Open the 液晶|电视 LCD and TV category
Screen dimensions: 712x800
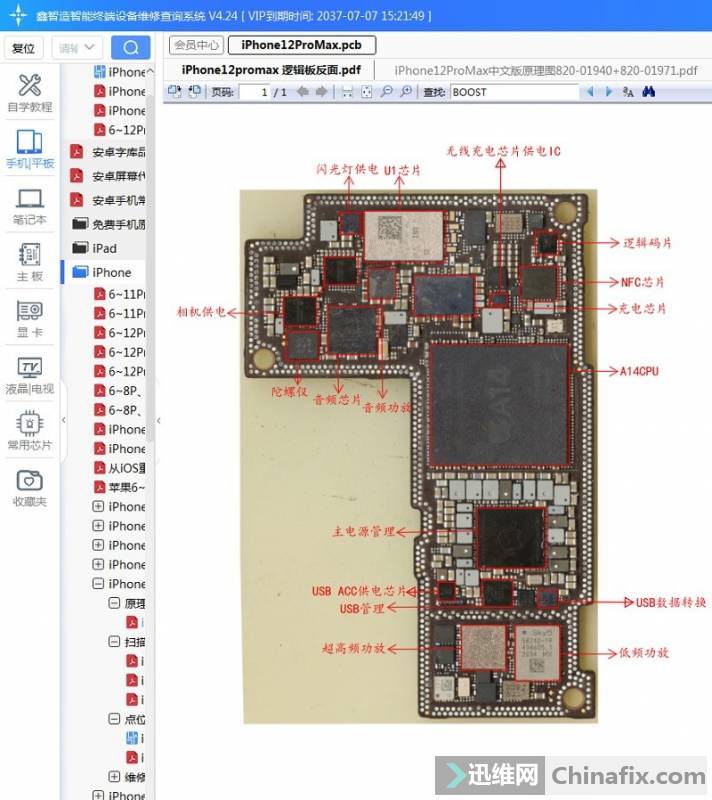30,375
